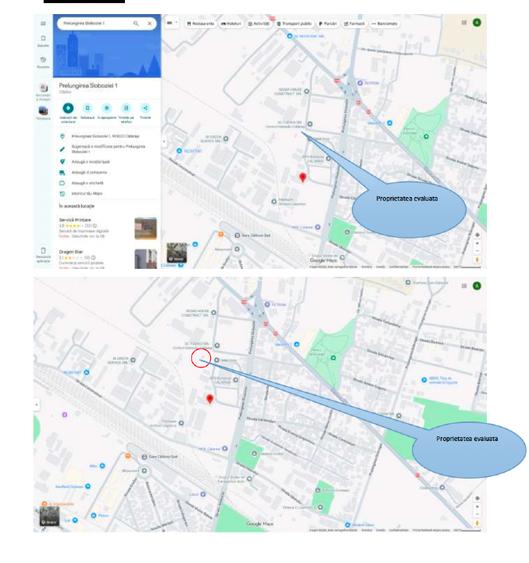The height and width of the screenshot is (563, 529).
Task: Select the Restaurante filter chip
Action: click(x=201, y=24)
